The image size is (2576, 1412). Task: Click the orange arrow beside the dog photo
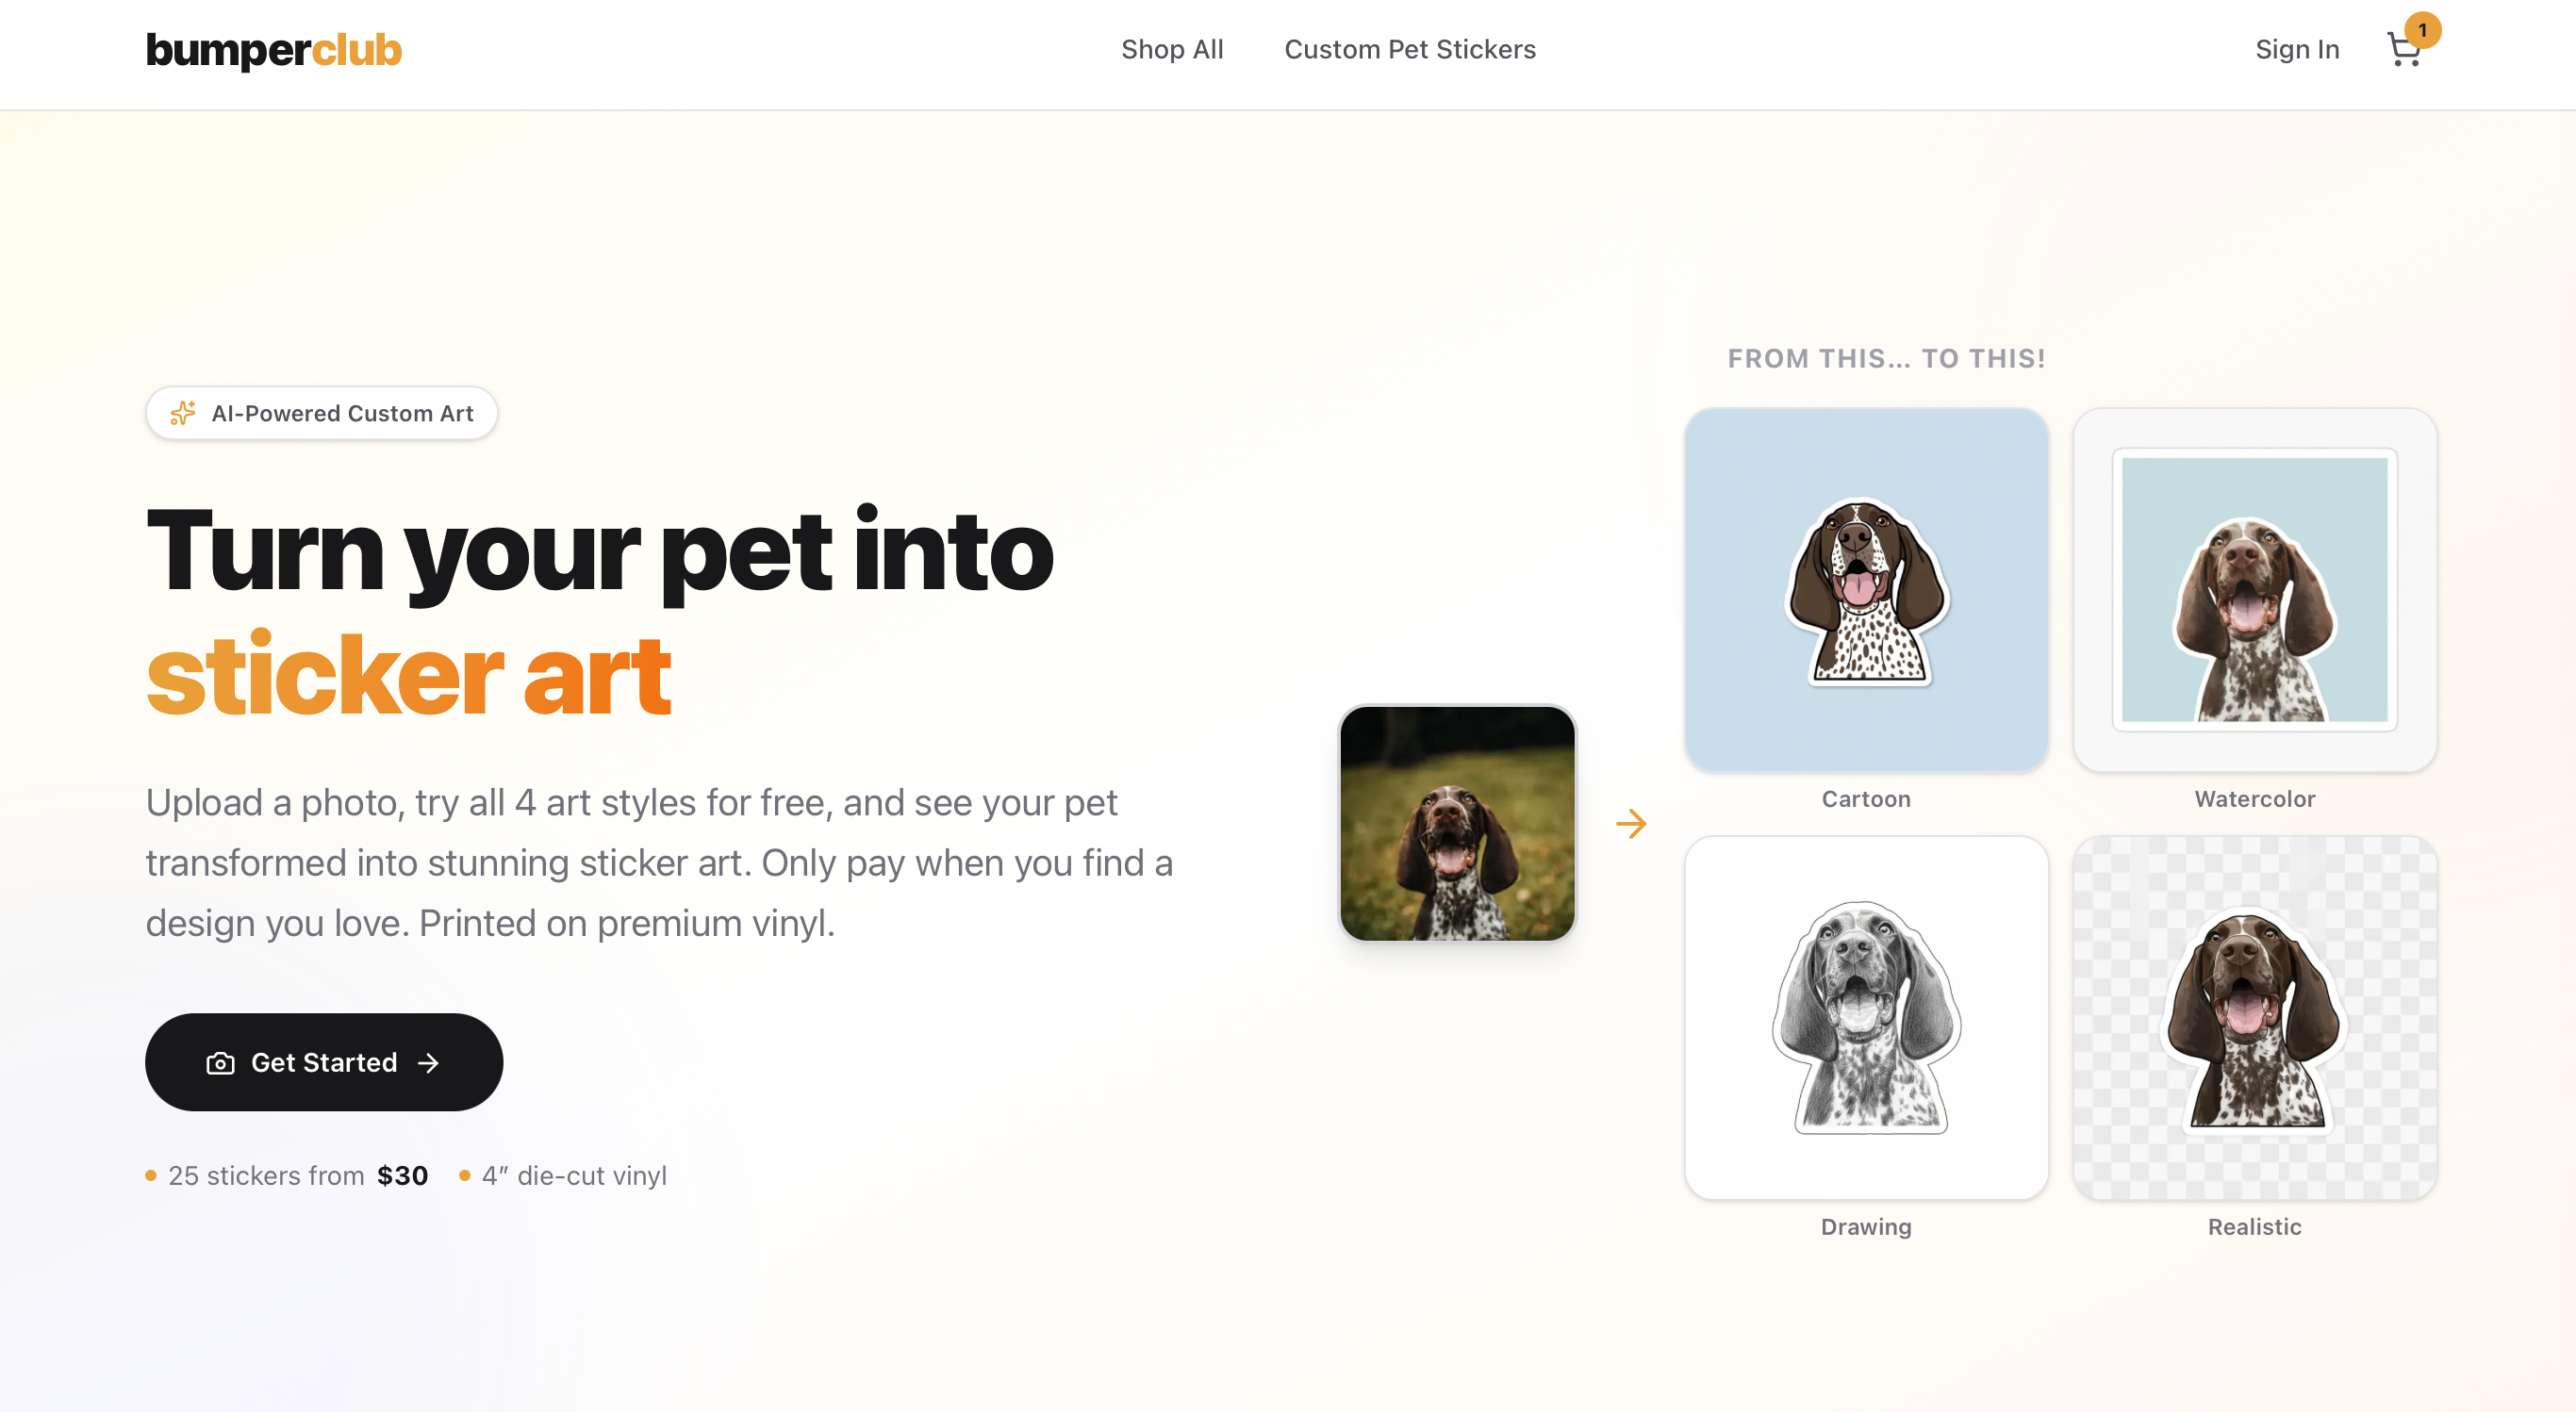pyautogui.click(x=1631, y=824)
